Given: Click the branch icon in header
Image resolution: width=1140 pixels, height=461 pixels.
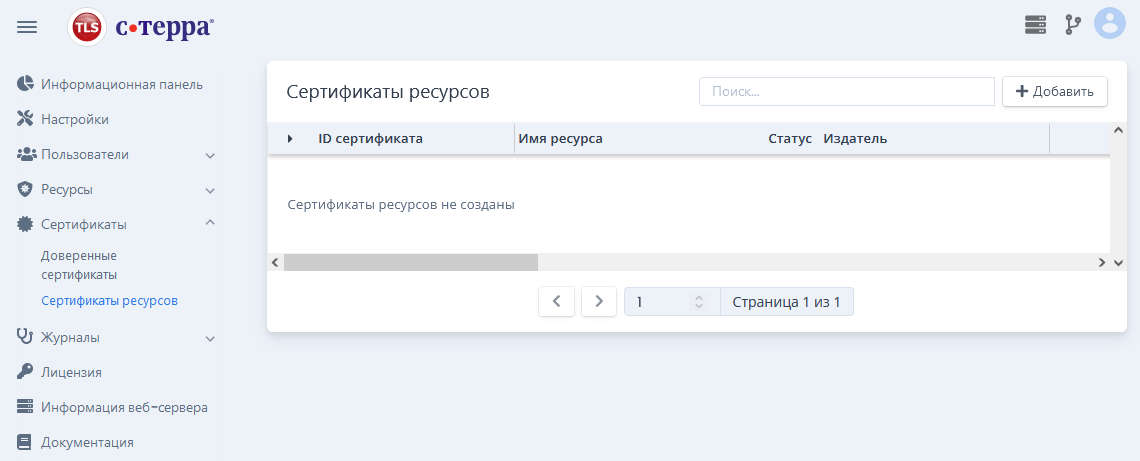Looking at the screenshot, I should tap(1072, 25).
